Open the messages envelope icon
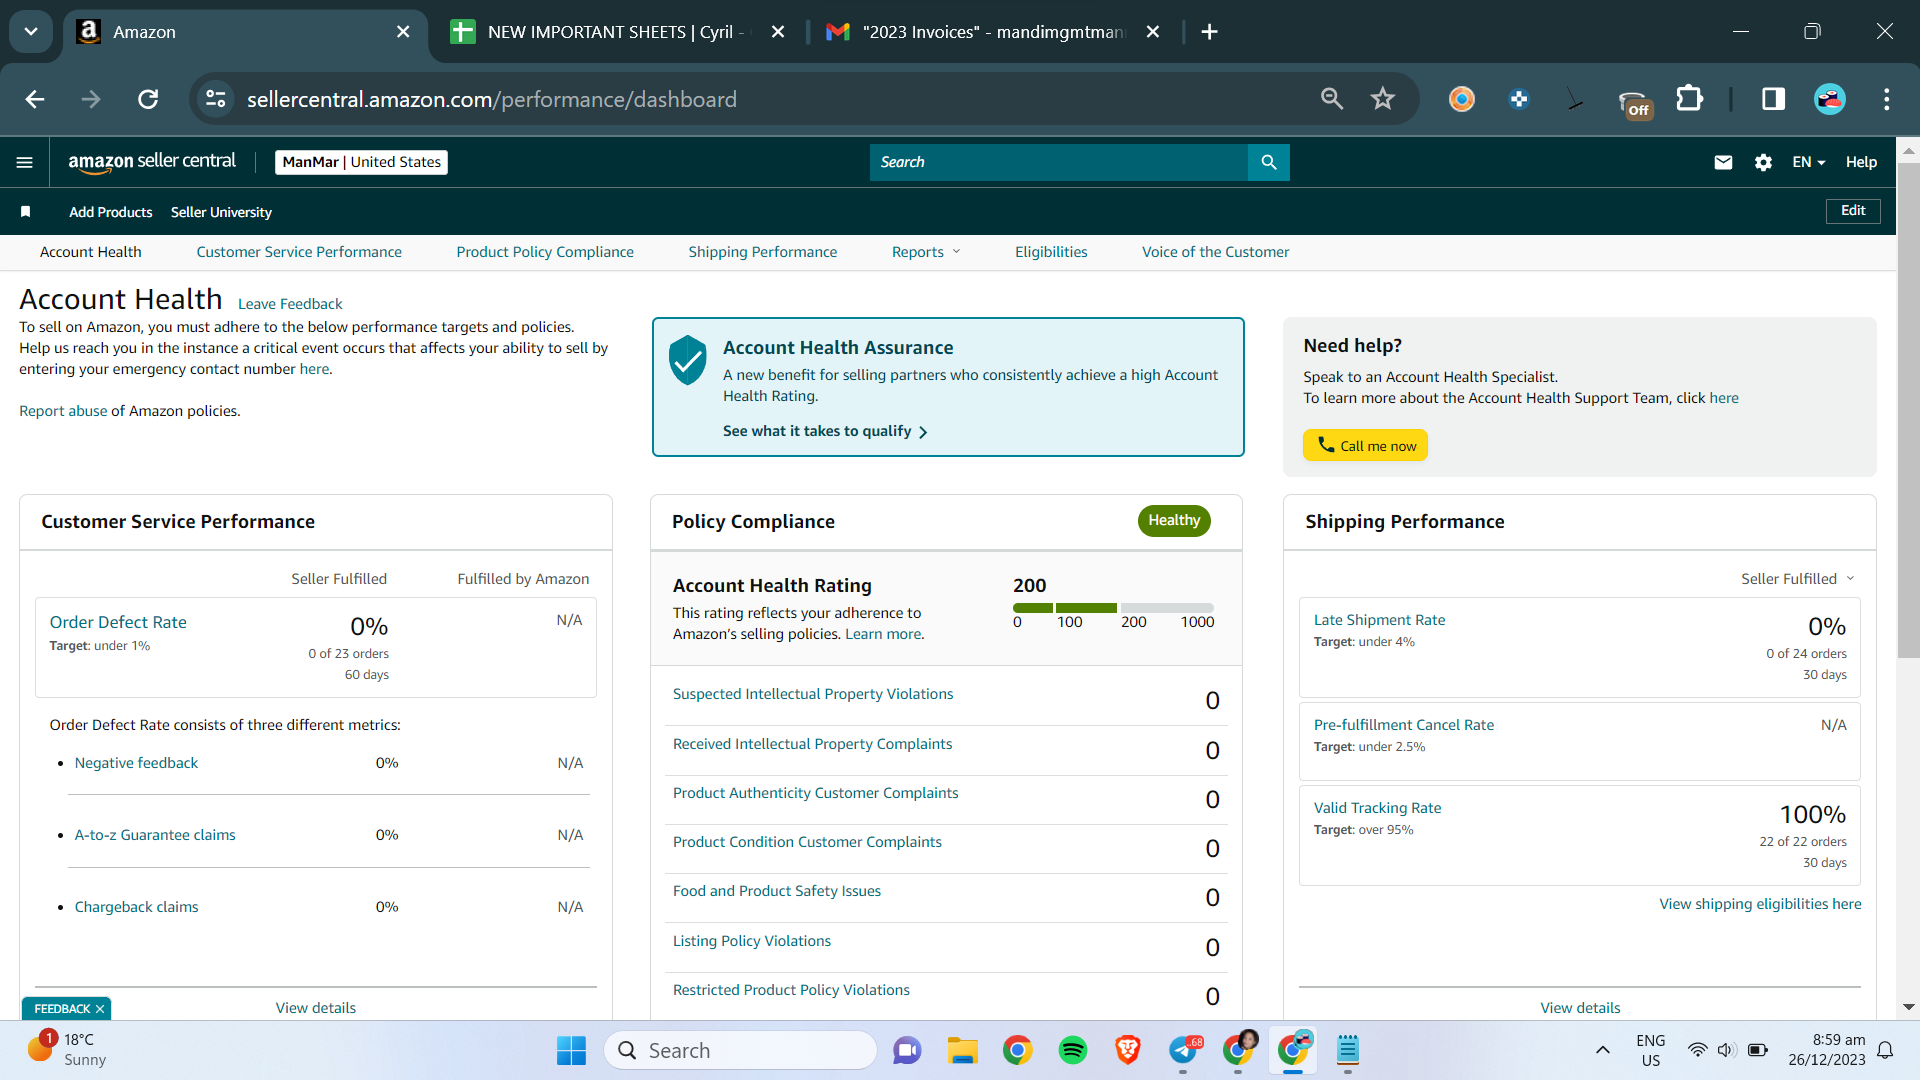1920x1080 pixels. 1723,162
